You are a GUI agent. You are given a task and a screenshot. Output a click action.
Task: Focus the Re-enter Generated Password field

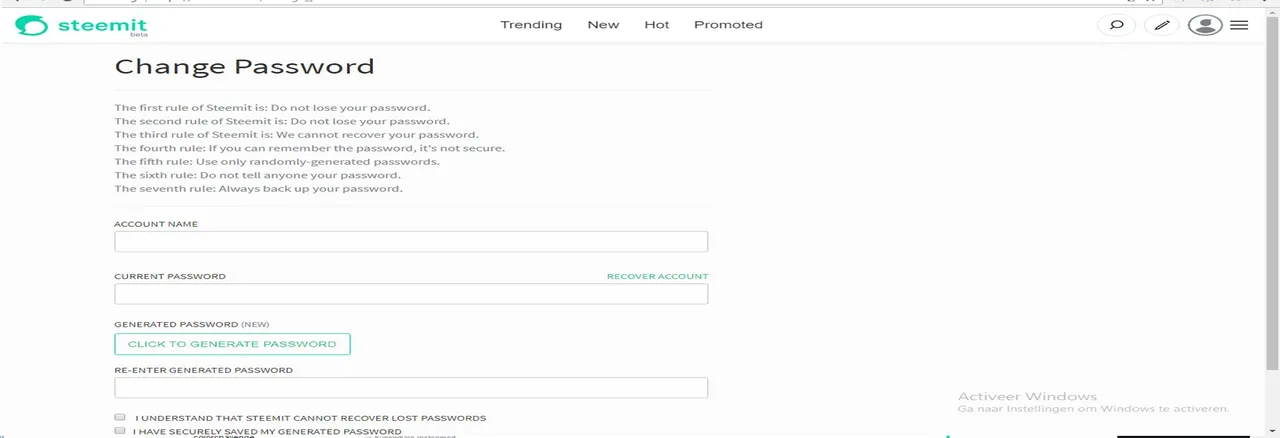point(411,388)
